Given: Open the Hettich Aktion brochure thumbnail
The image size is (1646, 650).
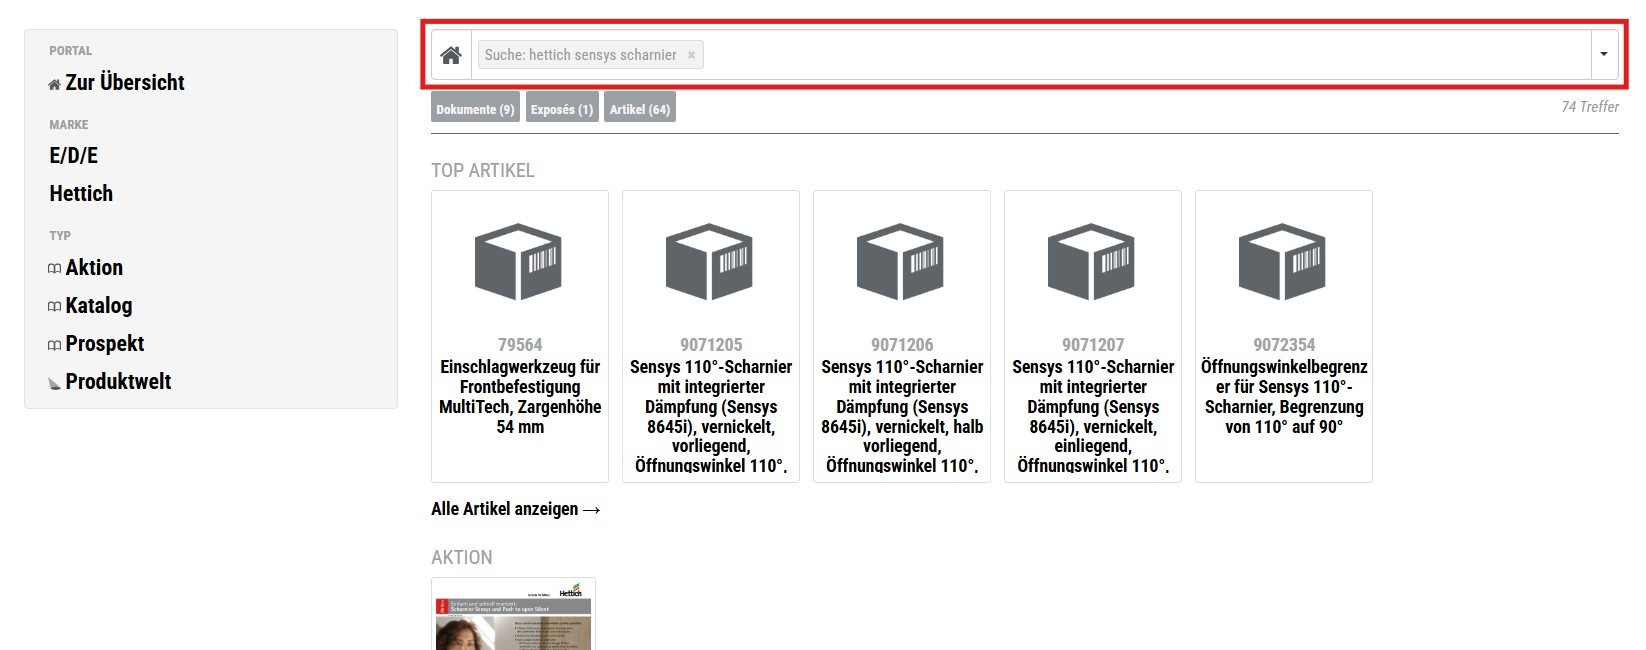Looking at the screenshot, I should click(x=513, y=615).
